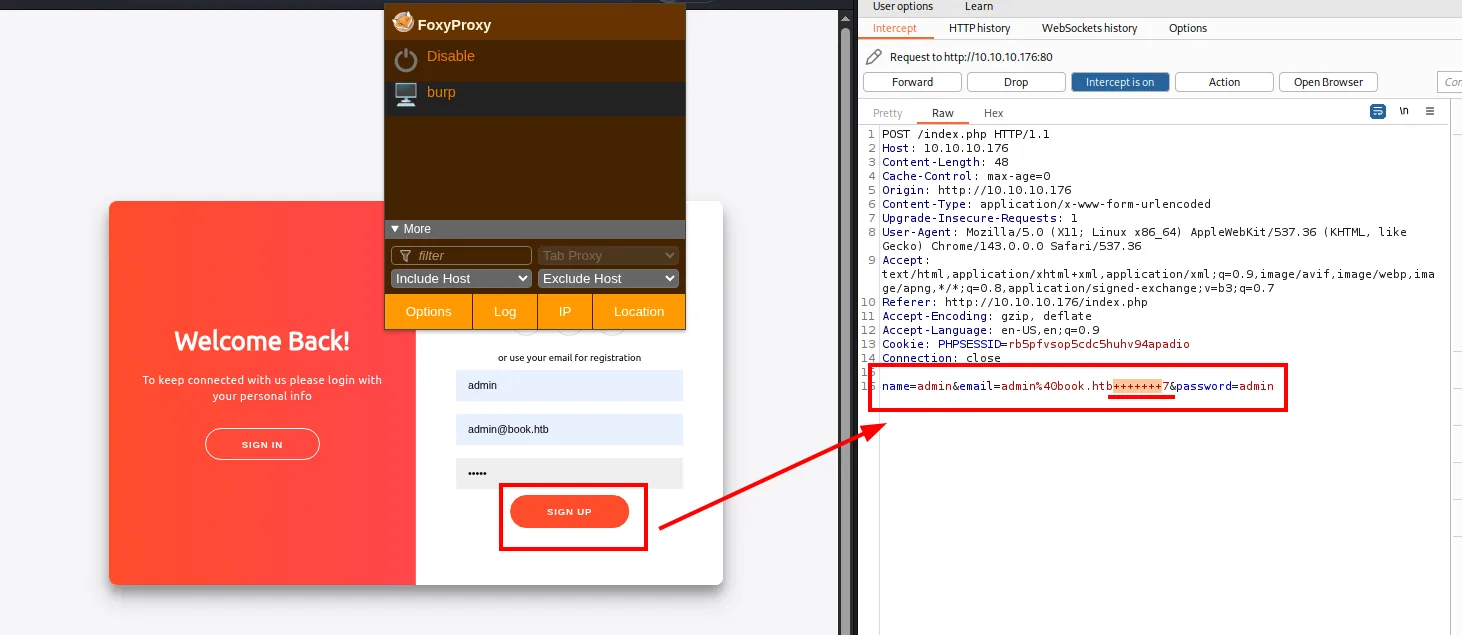Click the Welcome Back! heading
Screen dimensions: 1462x635
[x=262, y=341]
